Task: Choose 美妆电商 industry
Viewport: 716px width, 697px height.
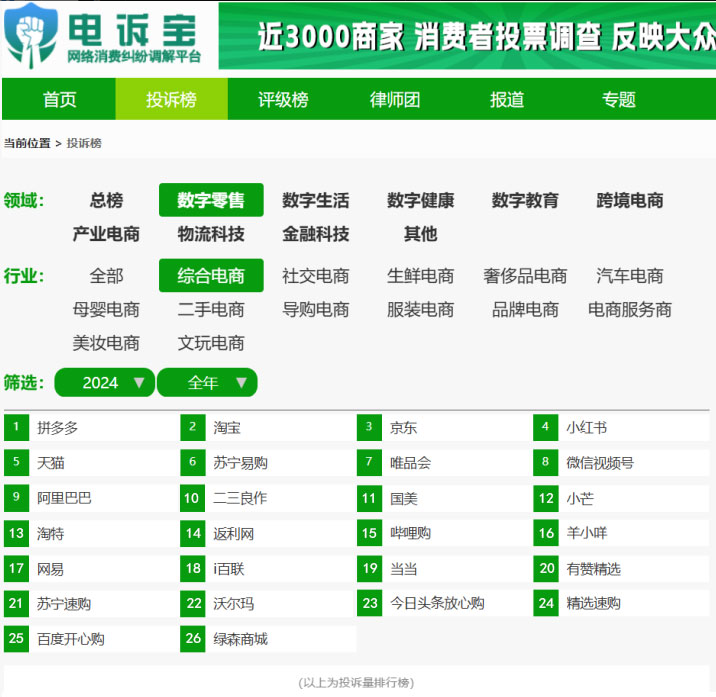Action: coord(106,343)
